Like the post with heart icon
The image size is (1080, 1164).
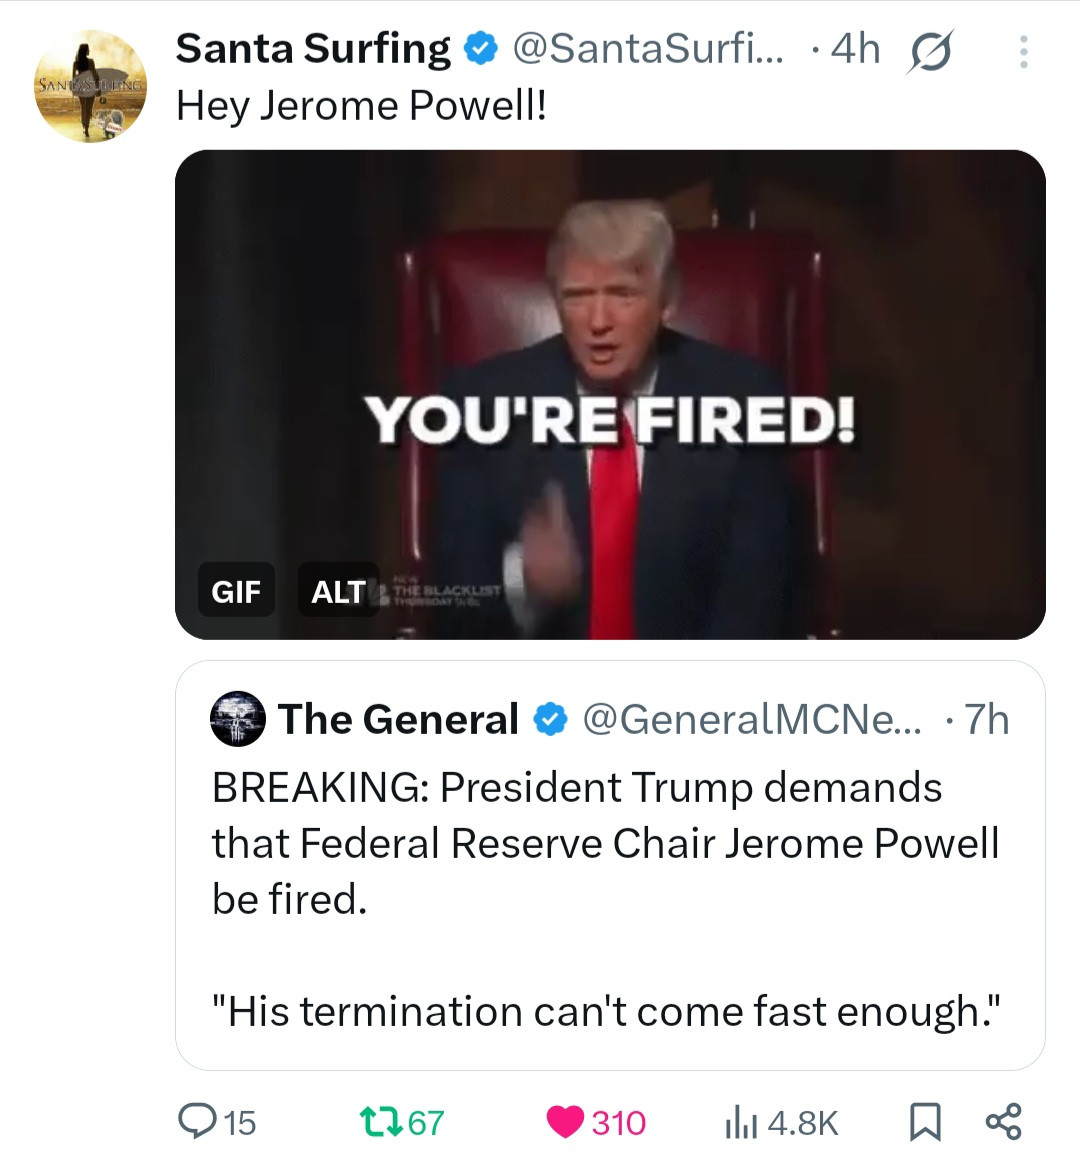(x=566, y=1122)
